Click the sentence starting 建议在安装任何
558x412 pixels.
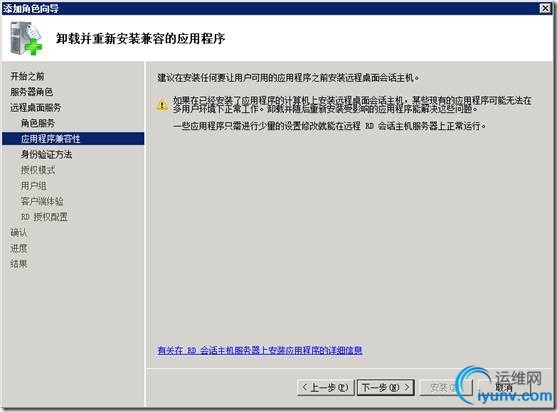click(288, 78)
